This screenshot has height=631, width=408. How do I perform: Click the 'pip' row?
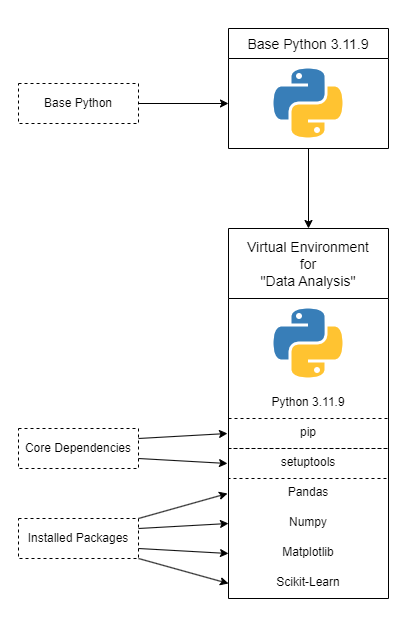[308, 433]
